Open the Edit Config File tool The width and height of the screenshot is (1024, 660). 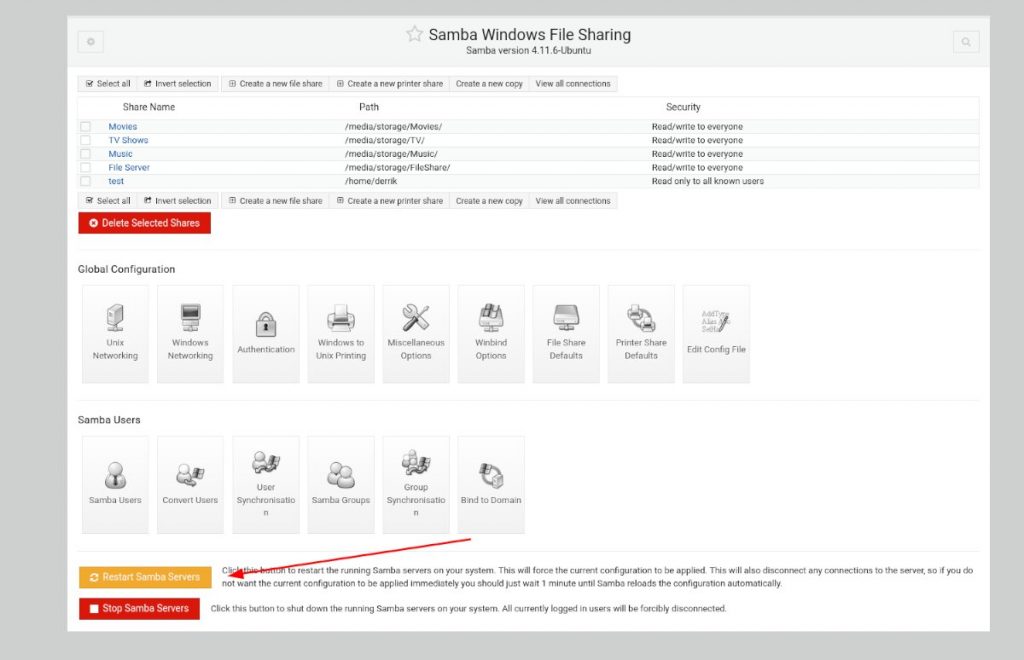coord(716,332)
